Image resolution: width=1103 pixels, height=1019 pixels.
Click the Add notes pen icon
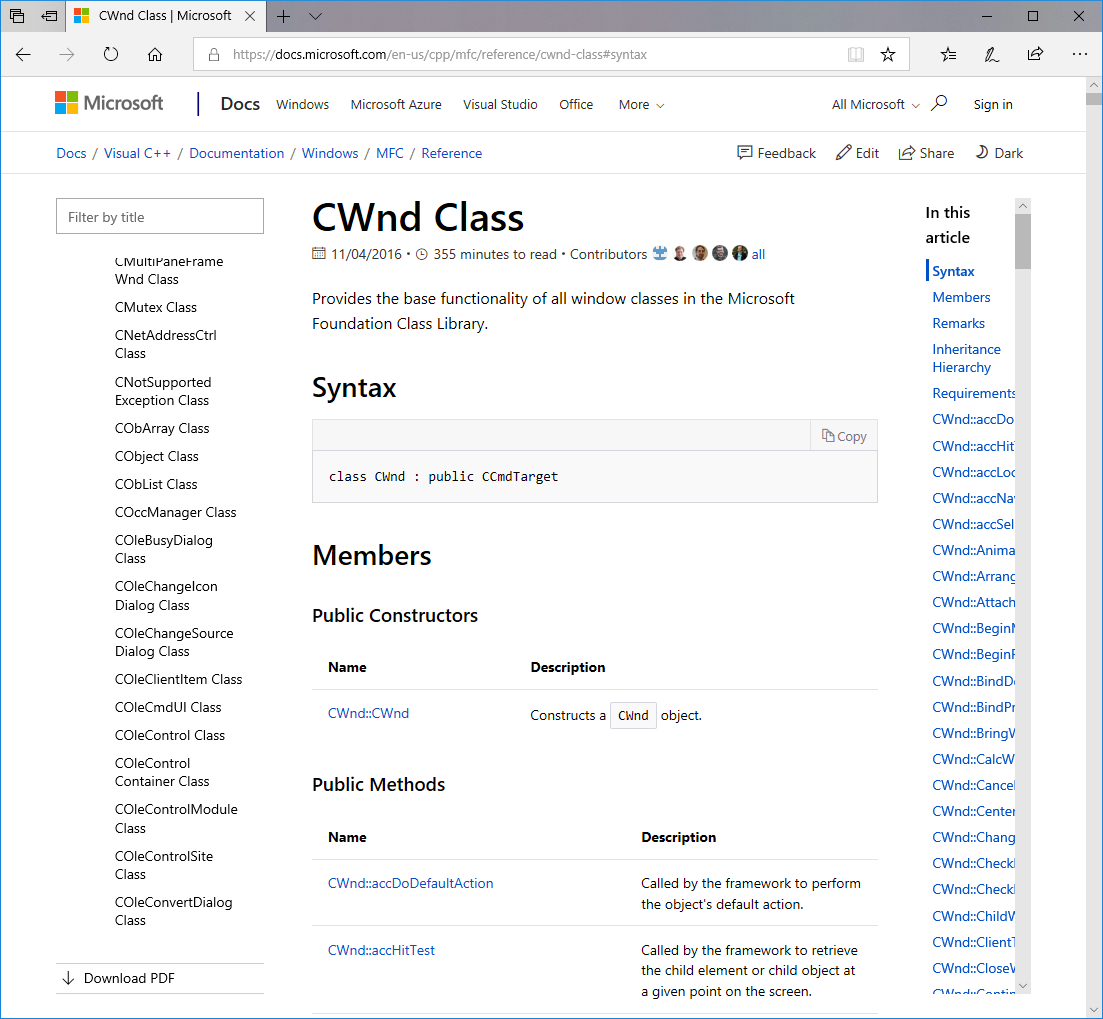(992, 54)
